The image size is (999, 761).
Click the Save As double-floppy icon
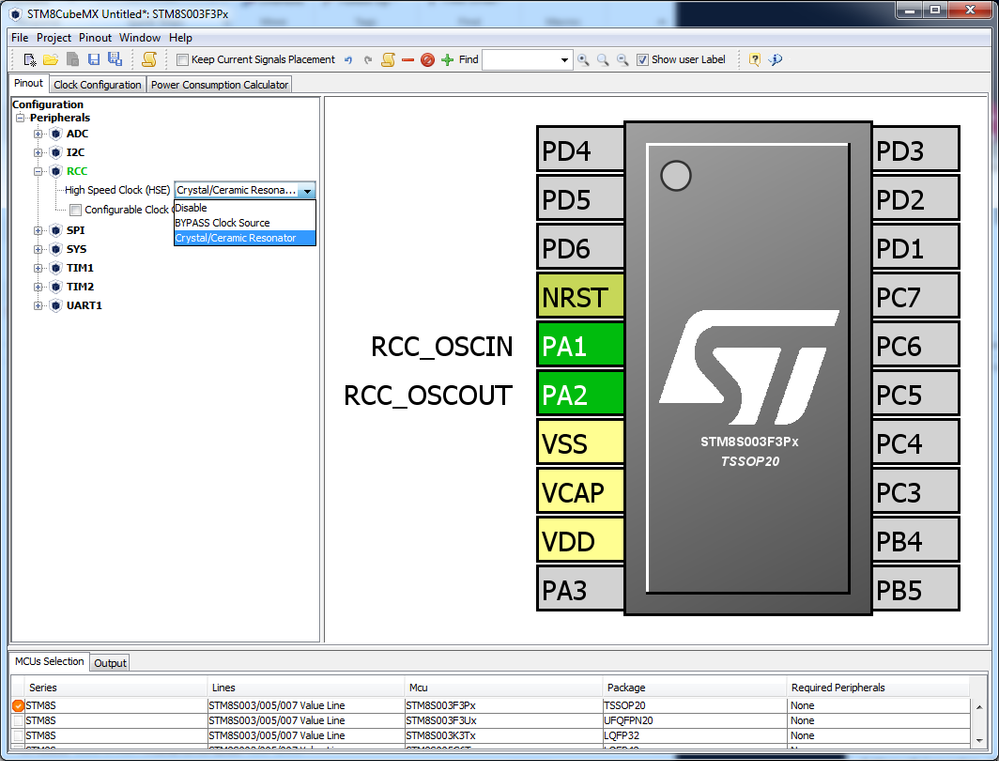point(115,60)
